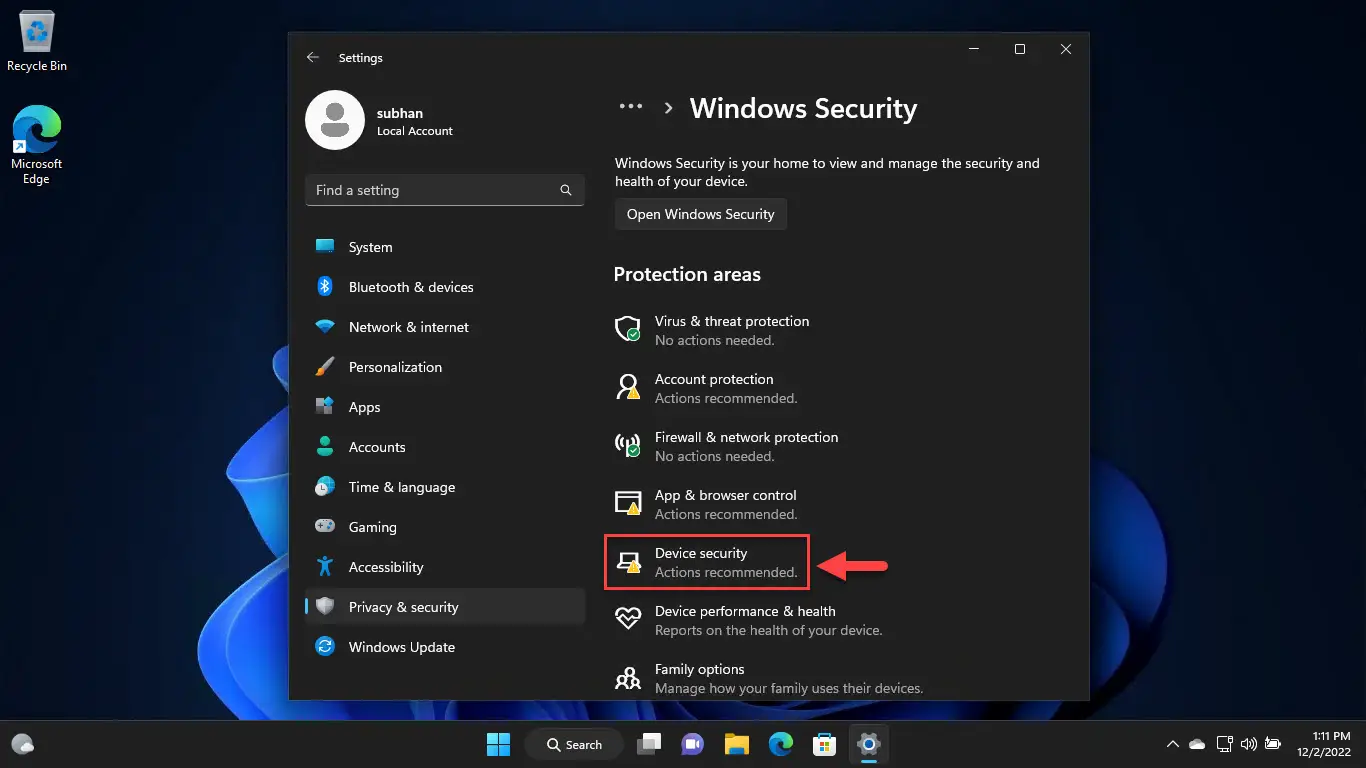
Task: Open the clock and date in system tray
Action: pyautogui.click(x=1324, y=744)
